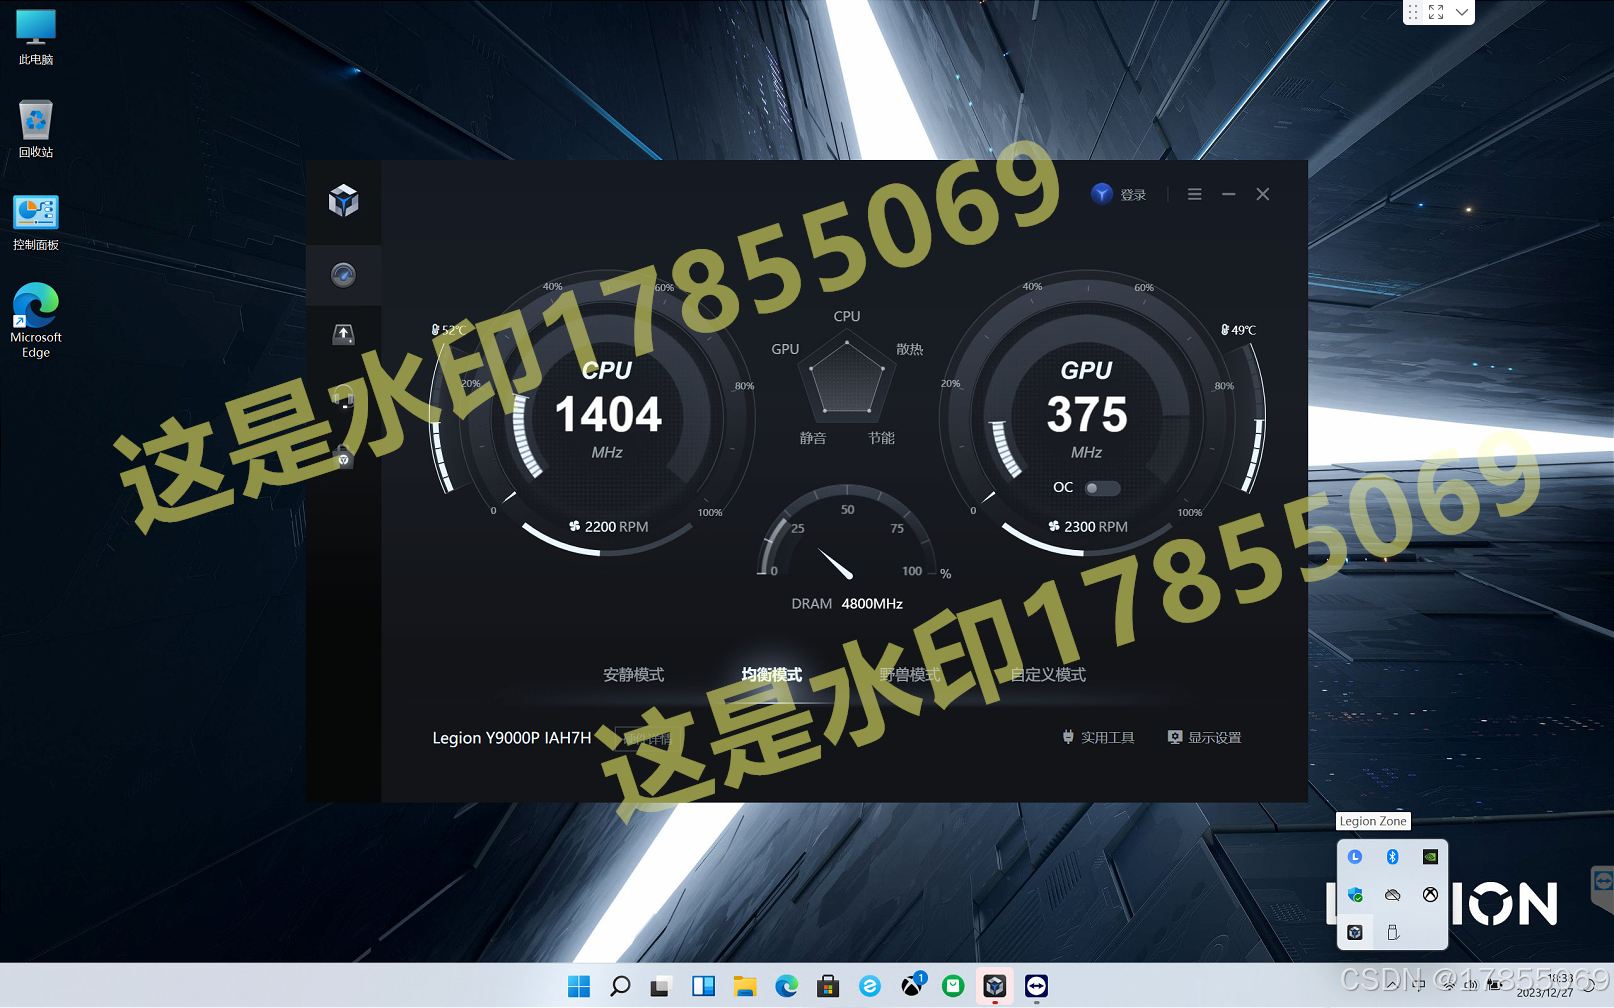Screen dimensions: 1614x1008
Task: Click blue L clock icon in tray overflow
Action: tap(1355, 857)
